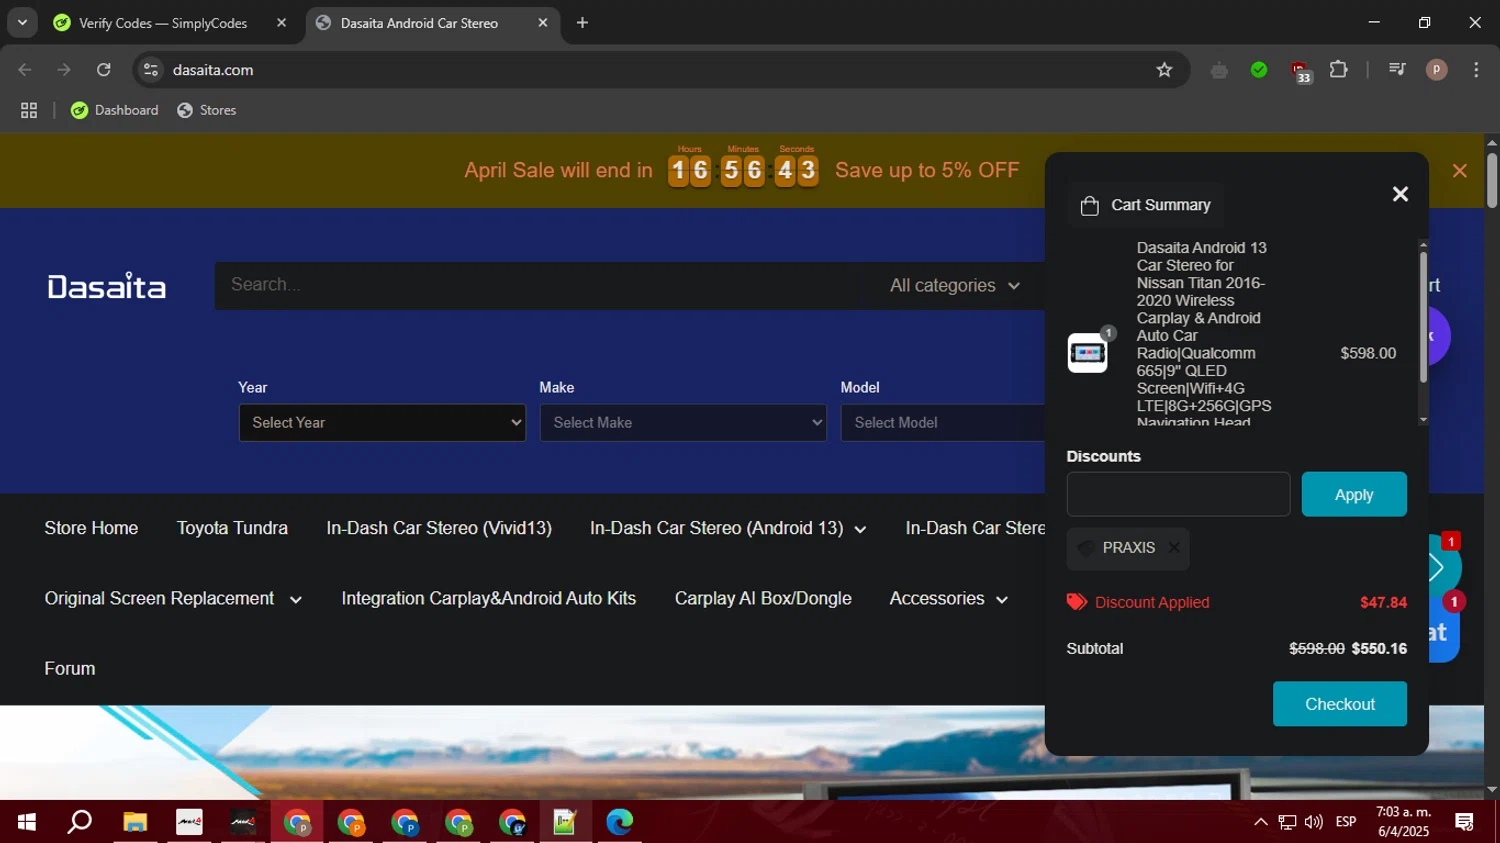Open the Stores bookmark
1500x843 pixels.
tap(207, 110)
